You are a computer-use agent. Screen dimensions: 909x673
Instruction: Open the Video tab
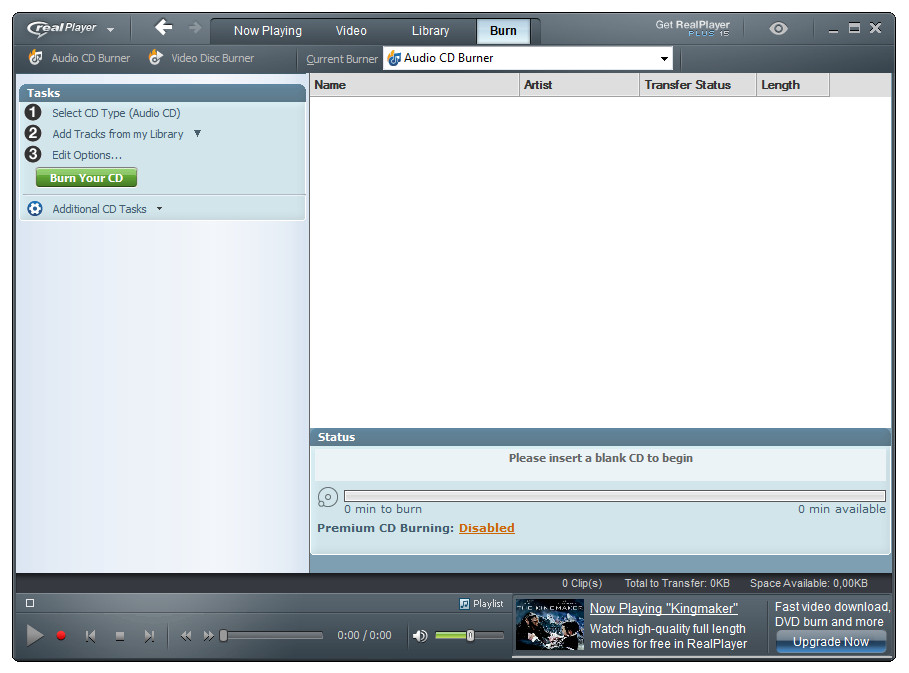[x=351, y=31]
